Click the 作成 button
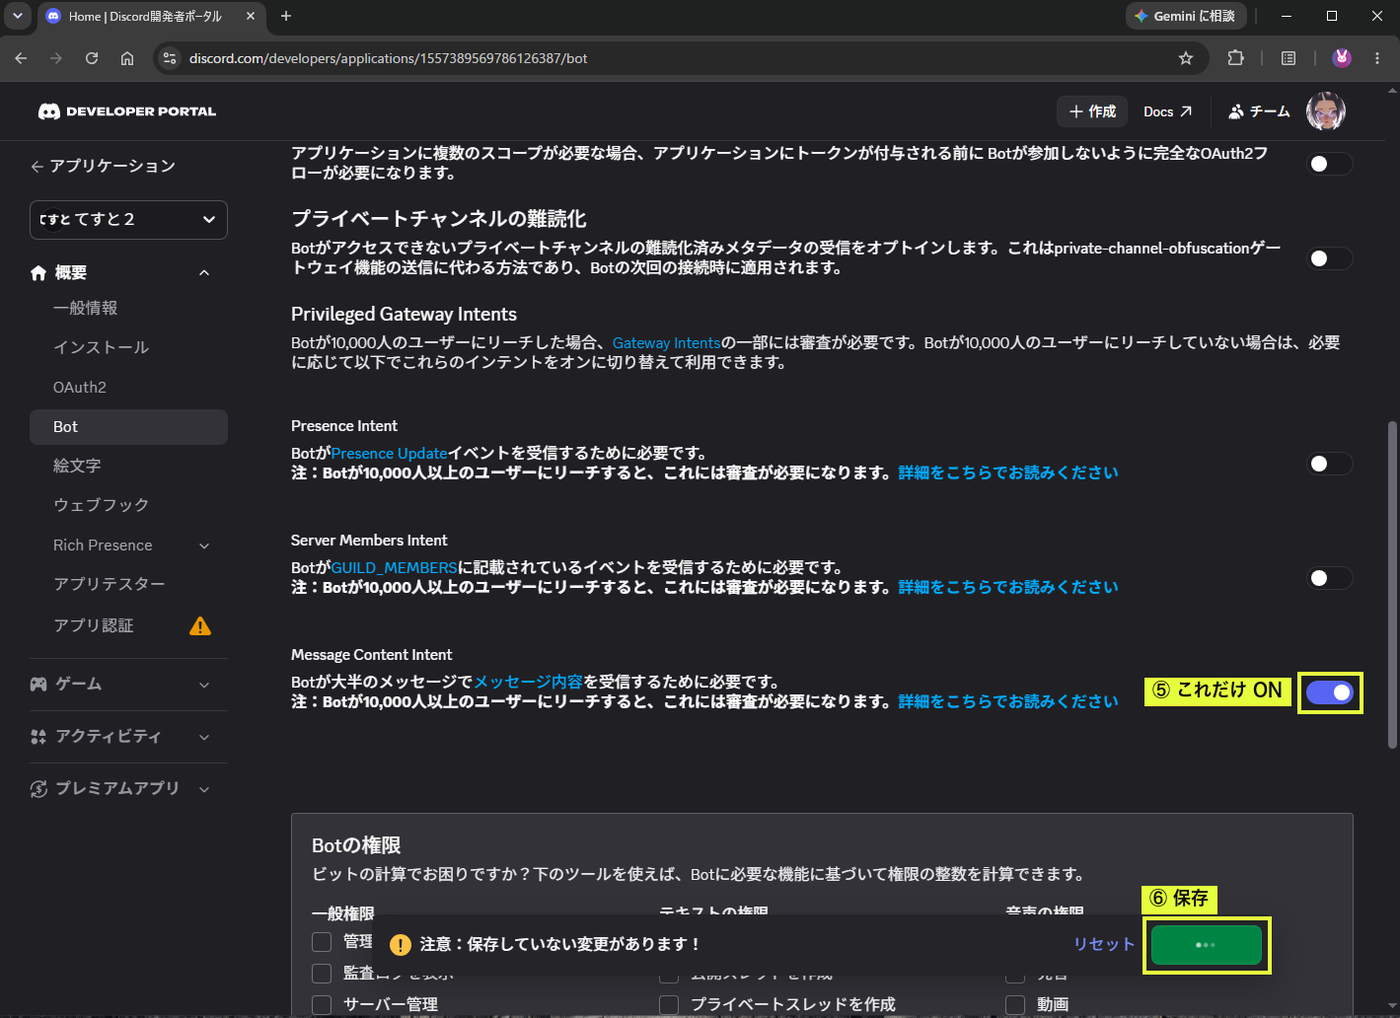1400x1018 pixels. pos(1092,111)
